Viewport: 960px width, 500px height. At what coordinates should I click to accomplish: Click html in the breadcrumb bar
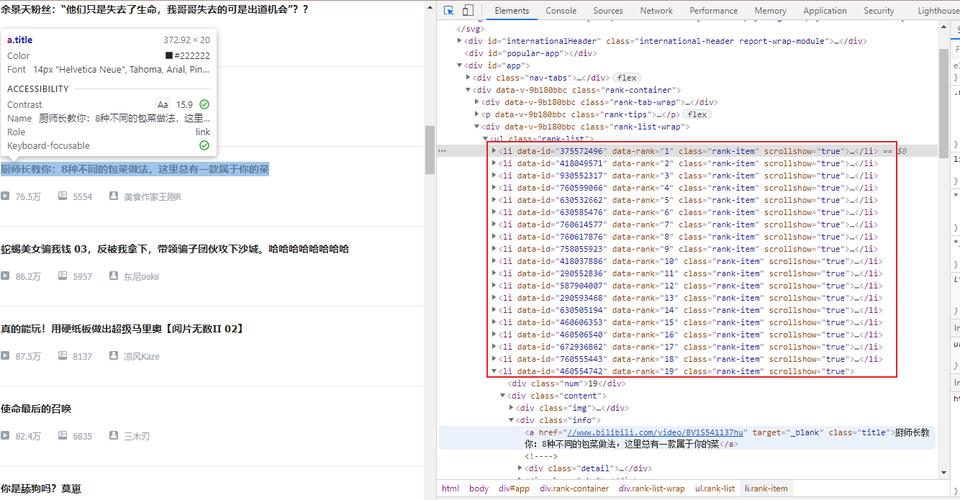(450, 488)
